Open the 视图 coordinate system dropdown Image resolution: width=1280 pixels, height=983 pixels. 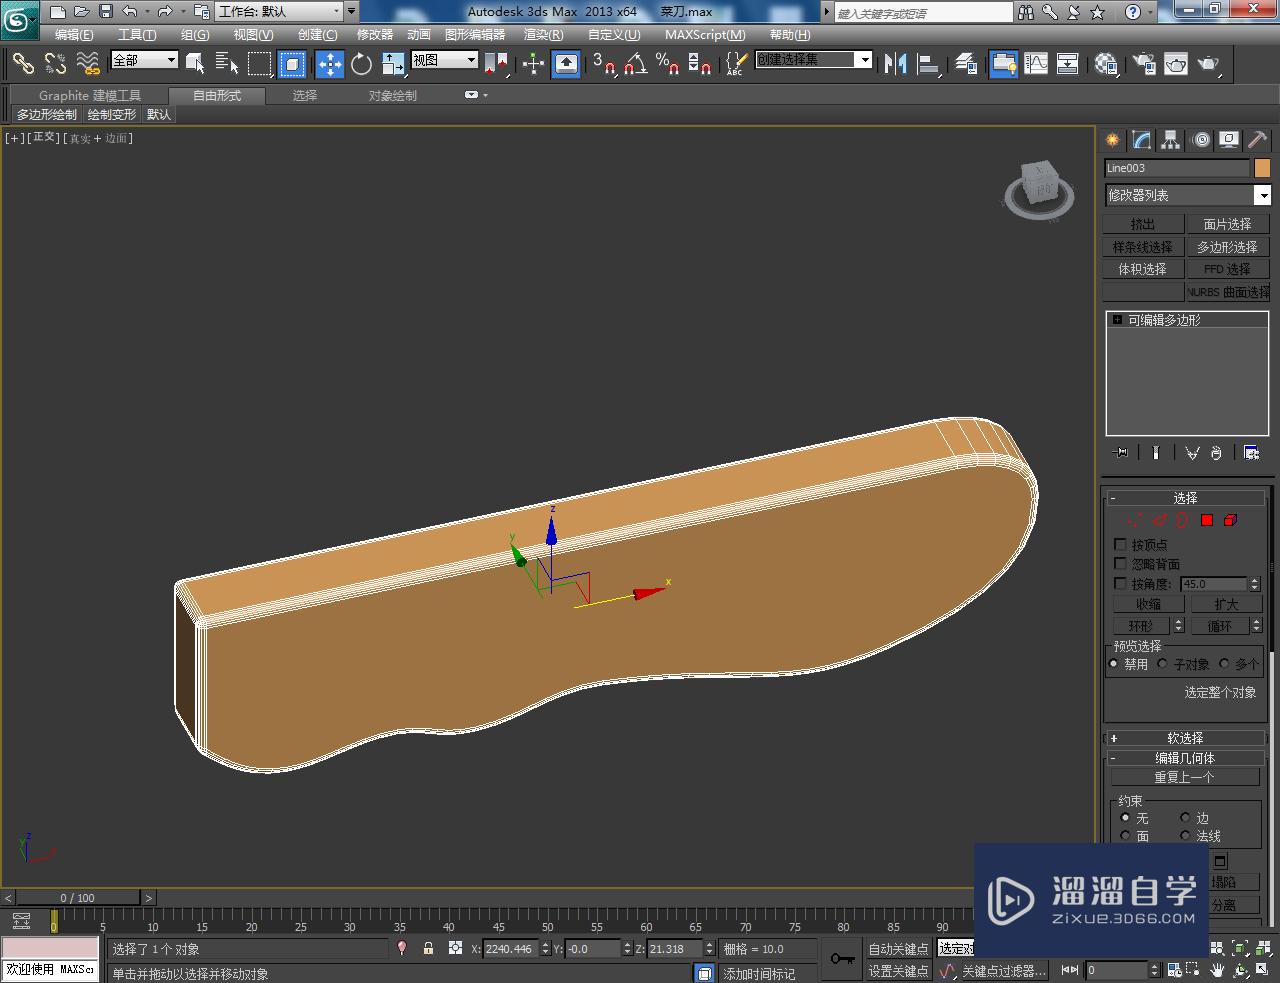coord(445,60)
